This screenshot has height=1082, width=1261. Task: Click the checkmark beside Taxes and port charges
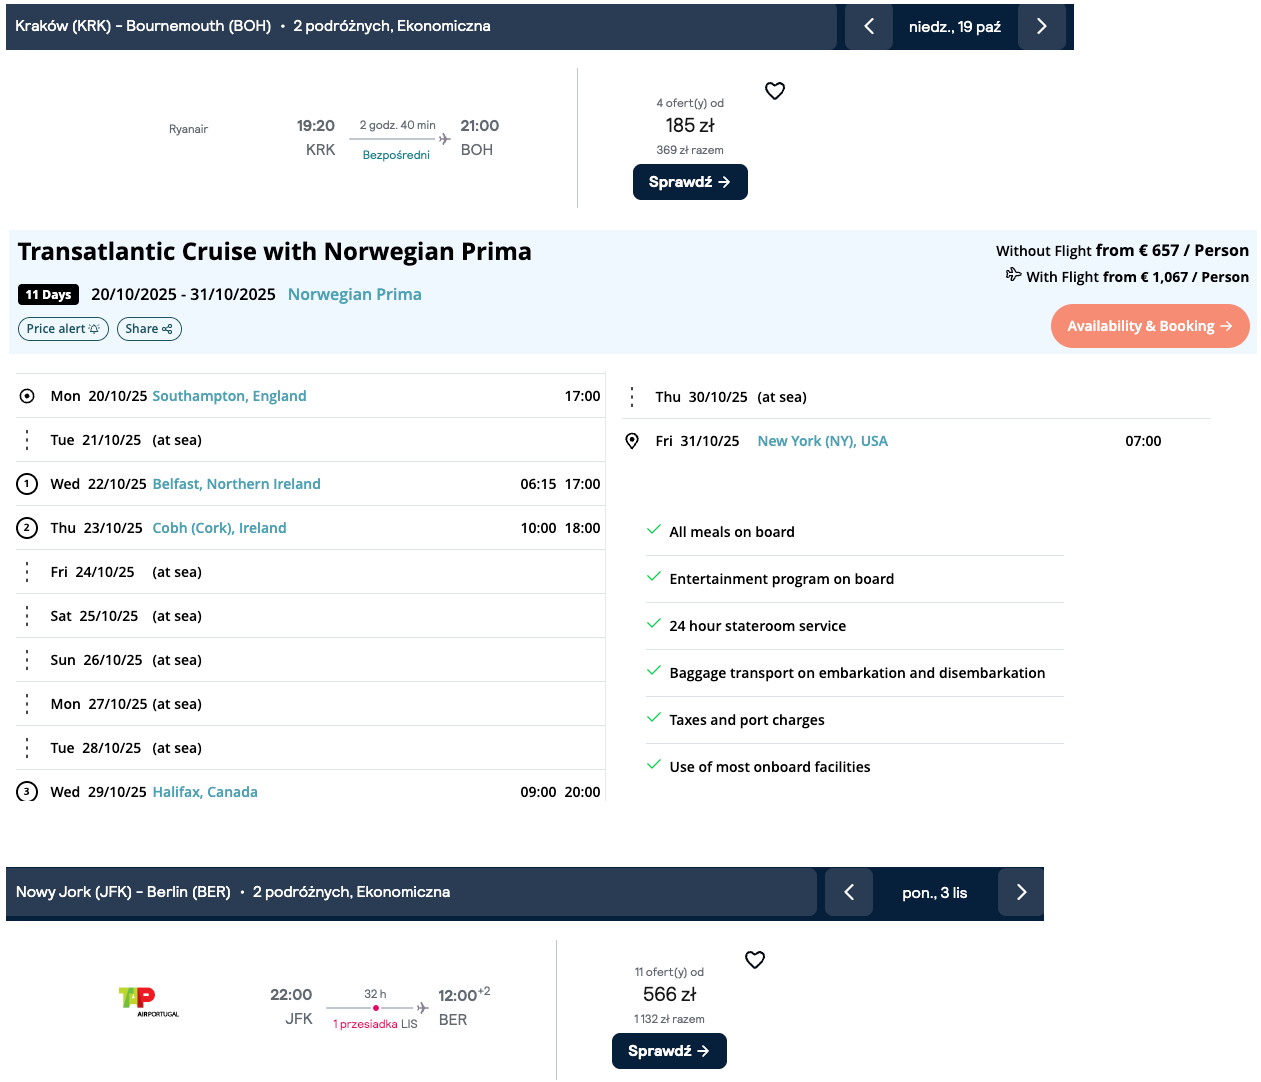654,718
